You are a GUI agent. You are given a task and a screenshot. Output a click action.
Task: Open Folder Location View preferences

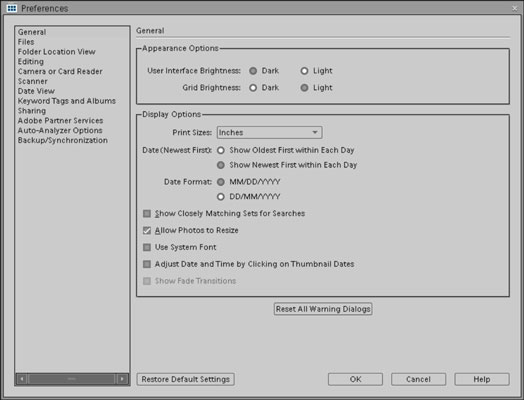pos(56,52)
